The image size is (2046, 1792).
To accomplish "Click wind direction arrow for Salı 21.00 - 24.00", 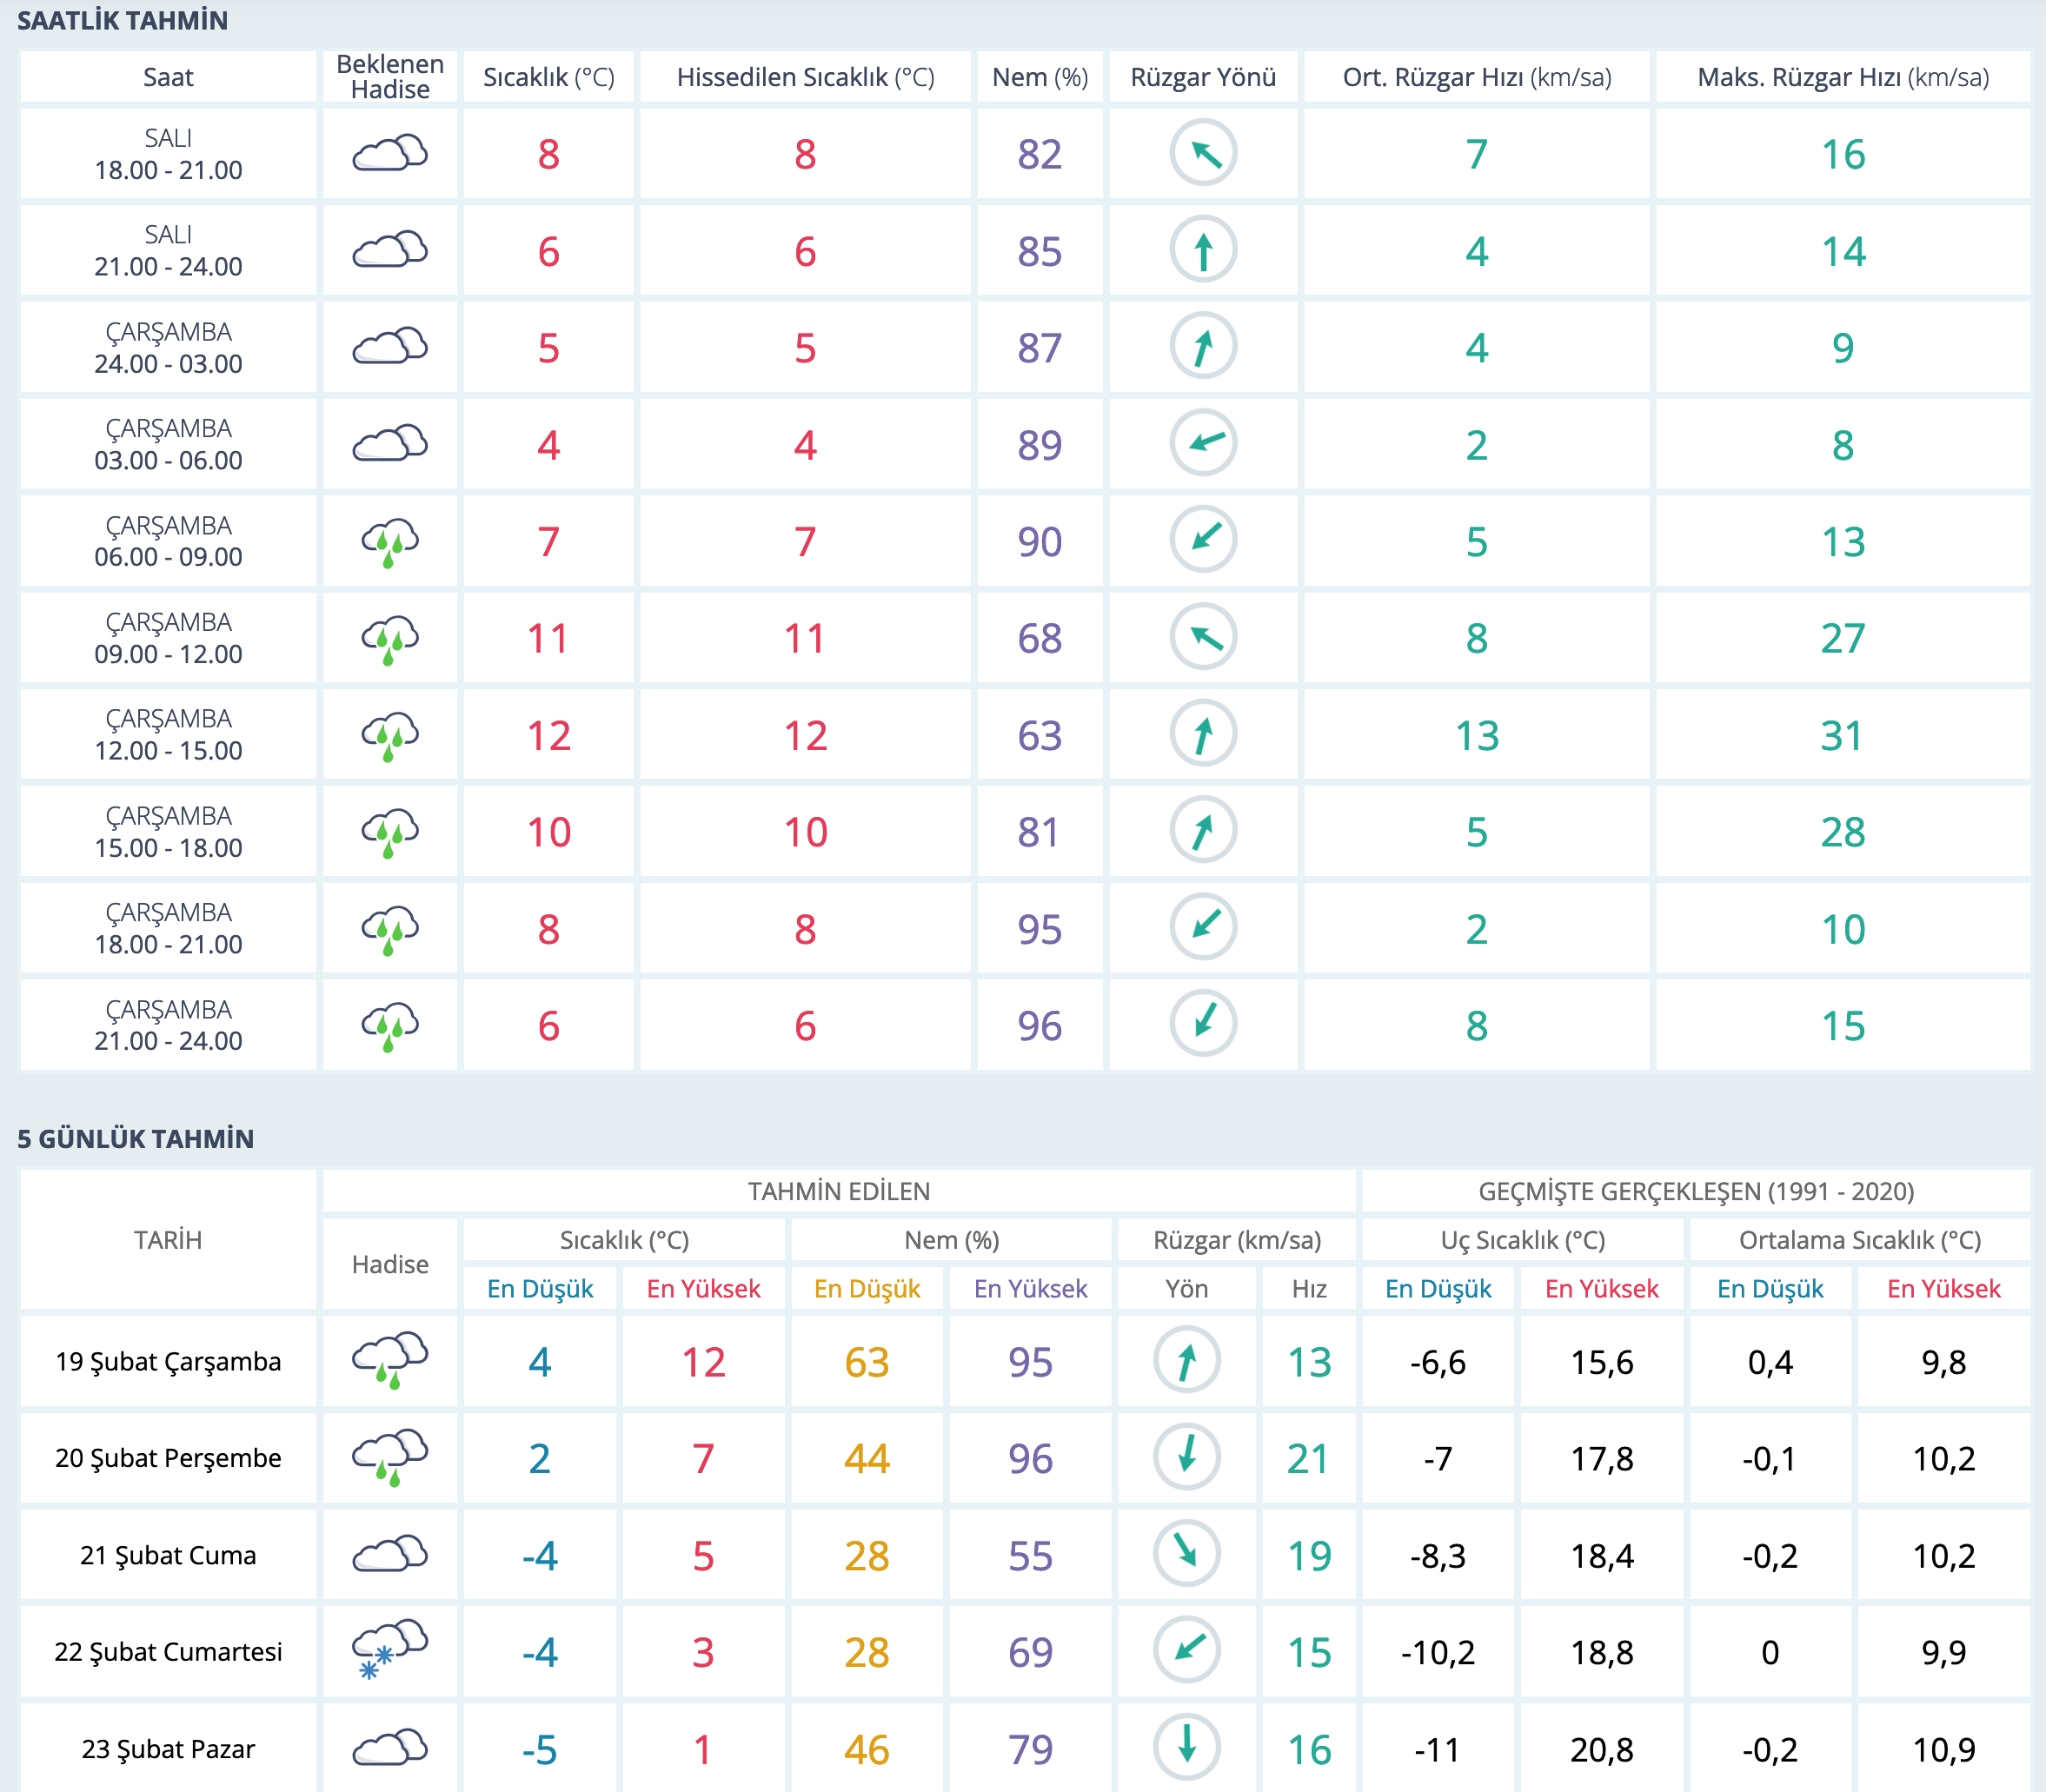I will (1203, 250).
